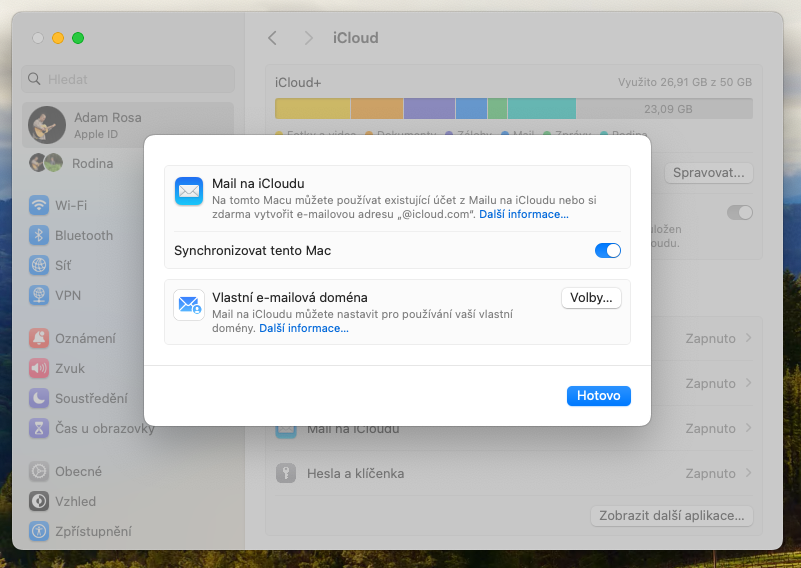Click the Zpřístupnění accessibility icon

(x=39, y=531)
